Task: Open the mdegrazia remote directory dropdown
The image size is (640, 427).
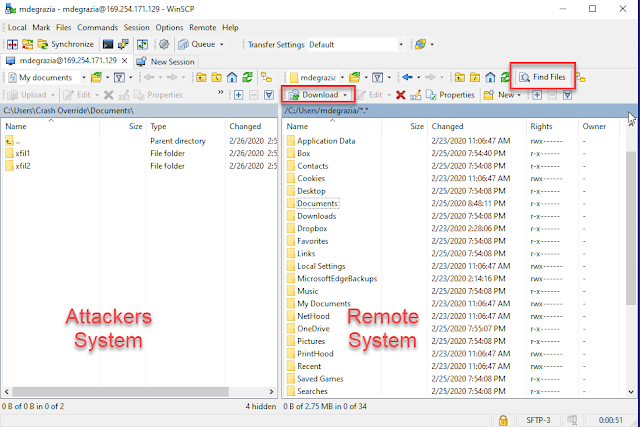Action: [x=316, y=78]
